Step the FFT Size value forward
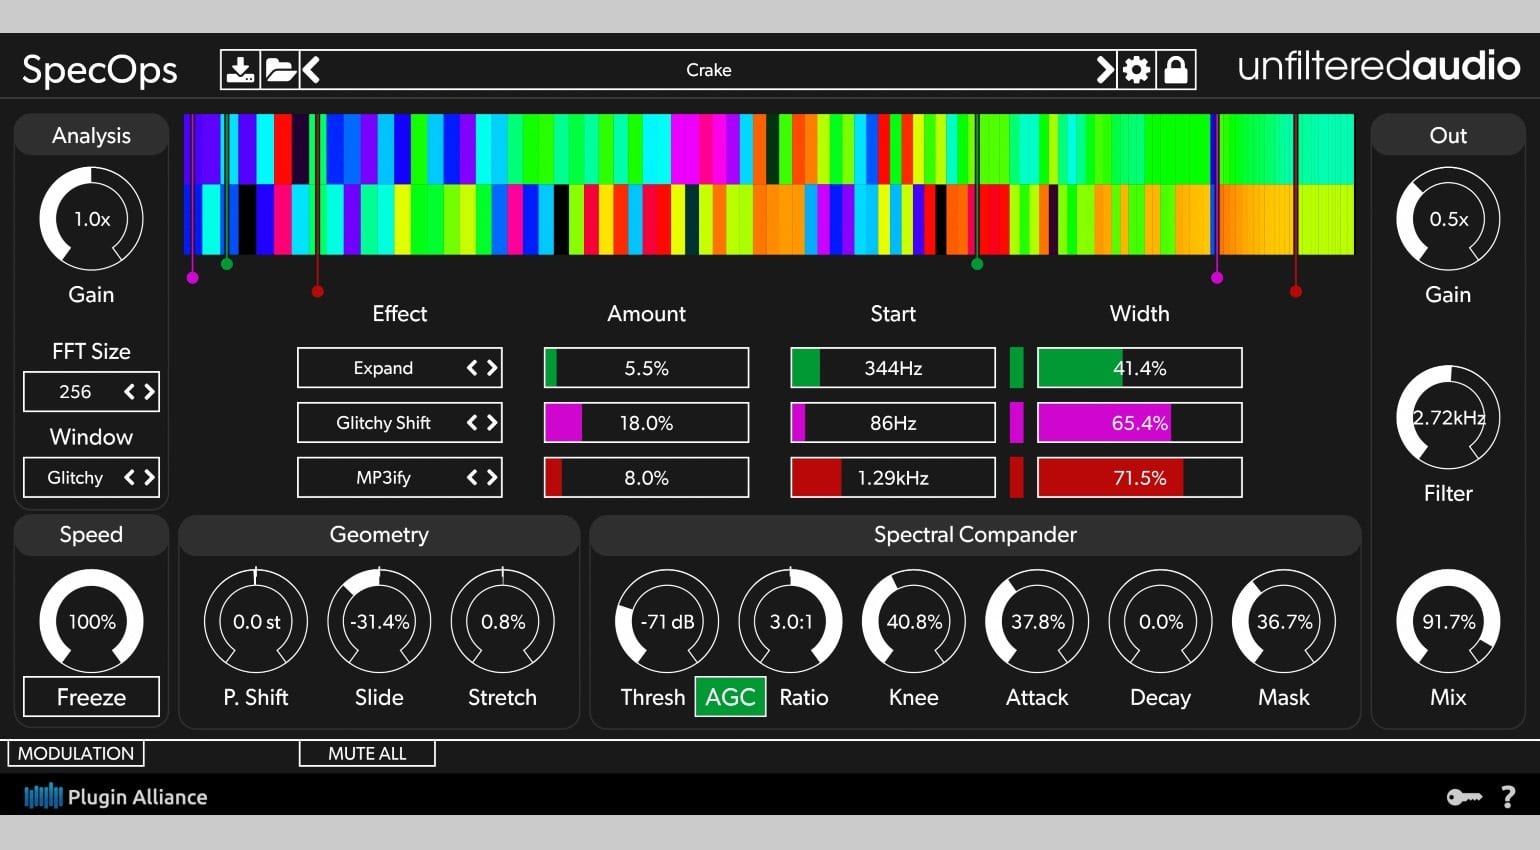Screen dimensions: 1540x850 [x=148, y=391]
